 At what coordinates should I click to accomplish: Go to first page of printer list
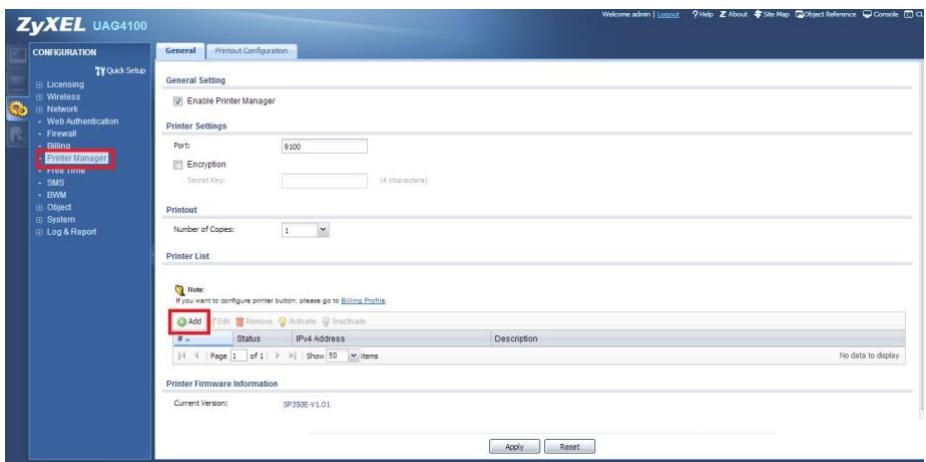181,356
